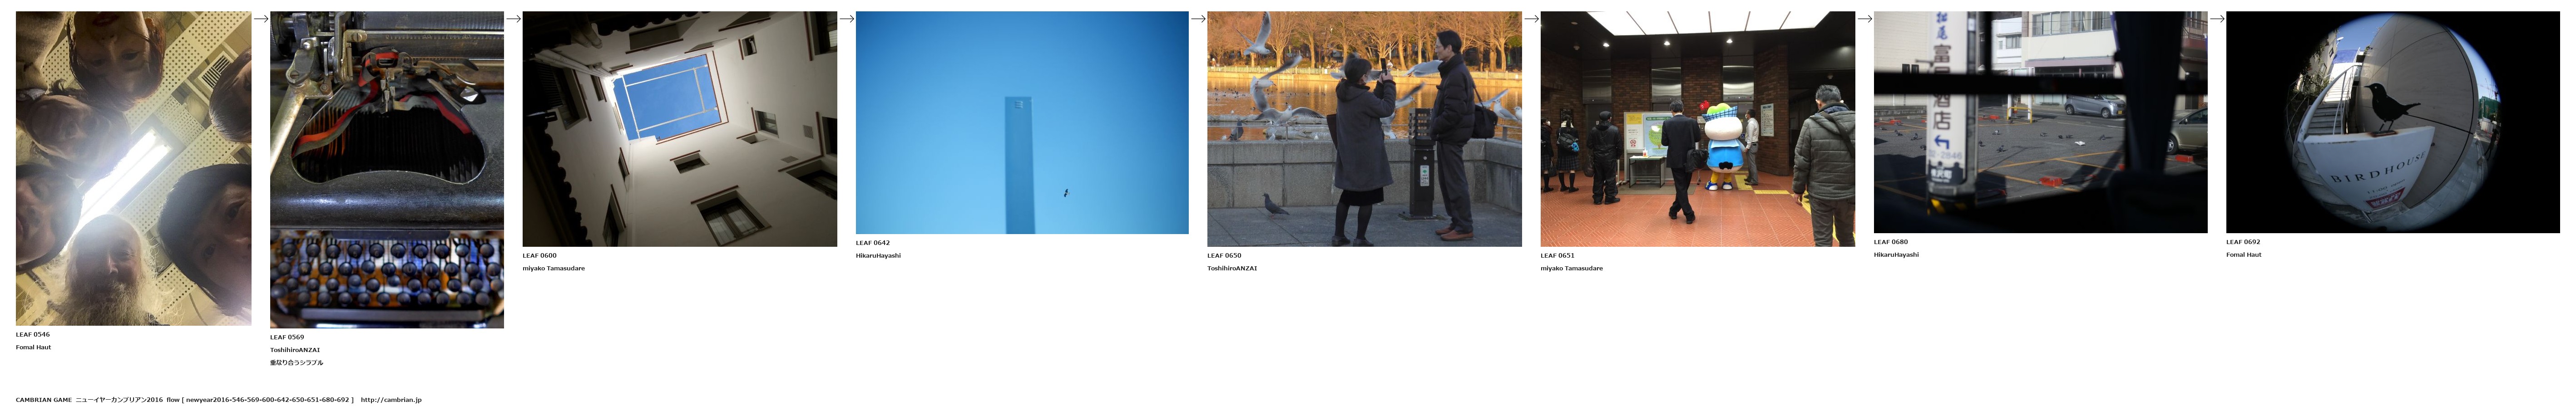The height and width of the screenshot is (411, 2576).
Task: Open the LEAF 0692 fisheye birdhouse photo
Action: (x=2392, y=122)
